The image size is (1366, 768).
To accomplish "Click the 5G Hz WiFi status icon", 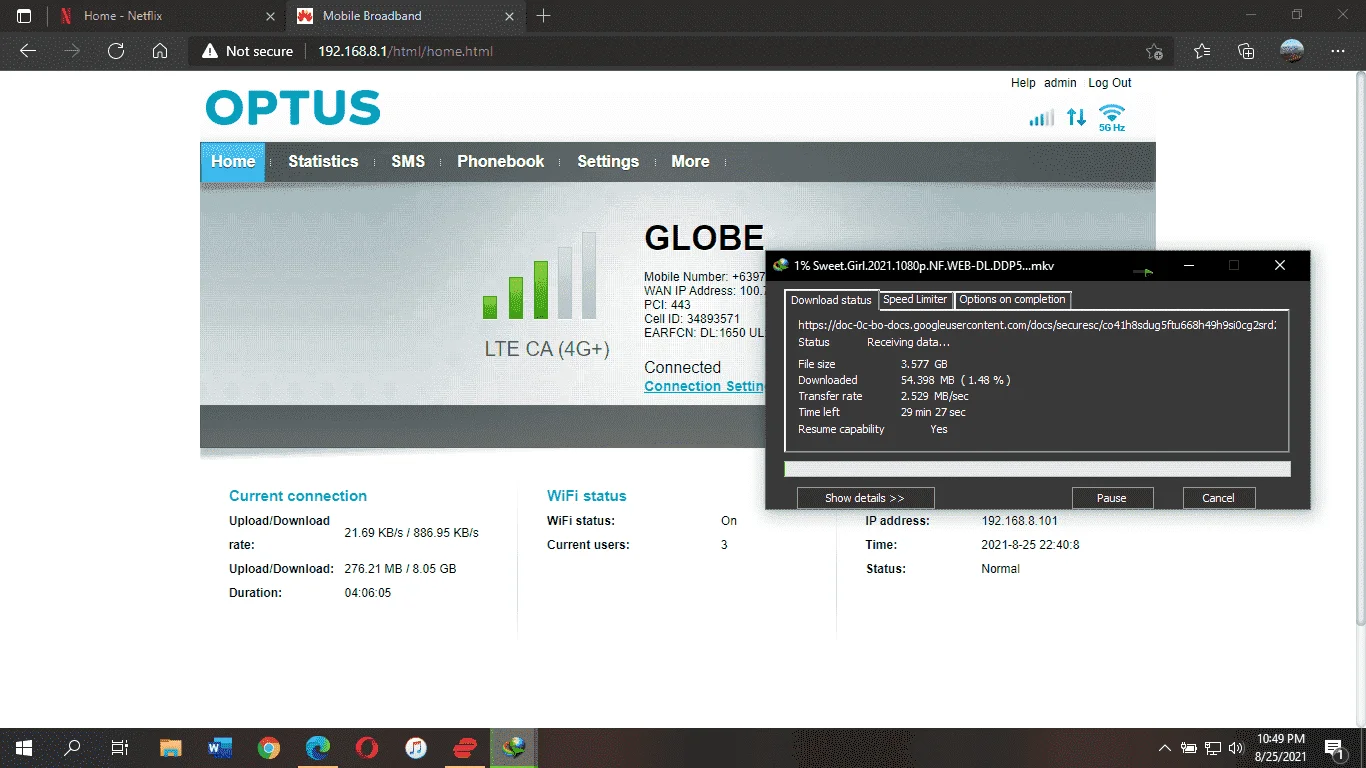I will click(x=1112, y=118).
